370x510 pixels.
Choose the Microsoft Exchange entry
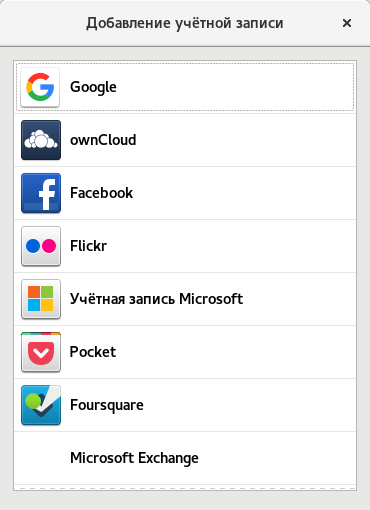[185, 458]
